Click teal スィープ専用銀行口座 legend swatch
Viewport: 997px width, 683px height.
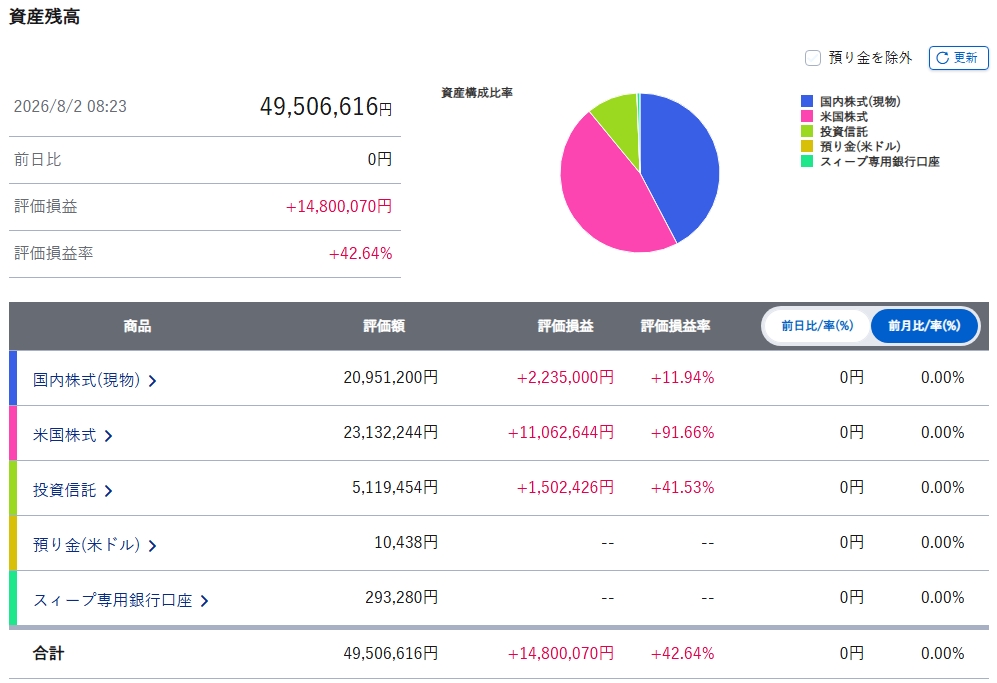click(x=807, y=161)
